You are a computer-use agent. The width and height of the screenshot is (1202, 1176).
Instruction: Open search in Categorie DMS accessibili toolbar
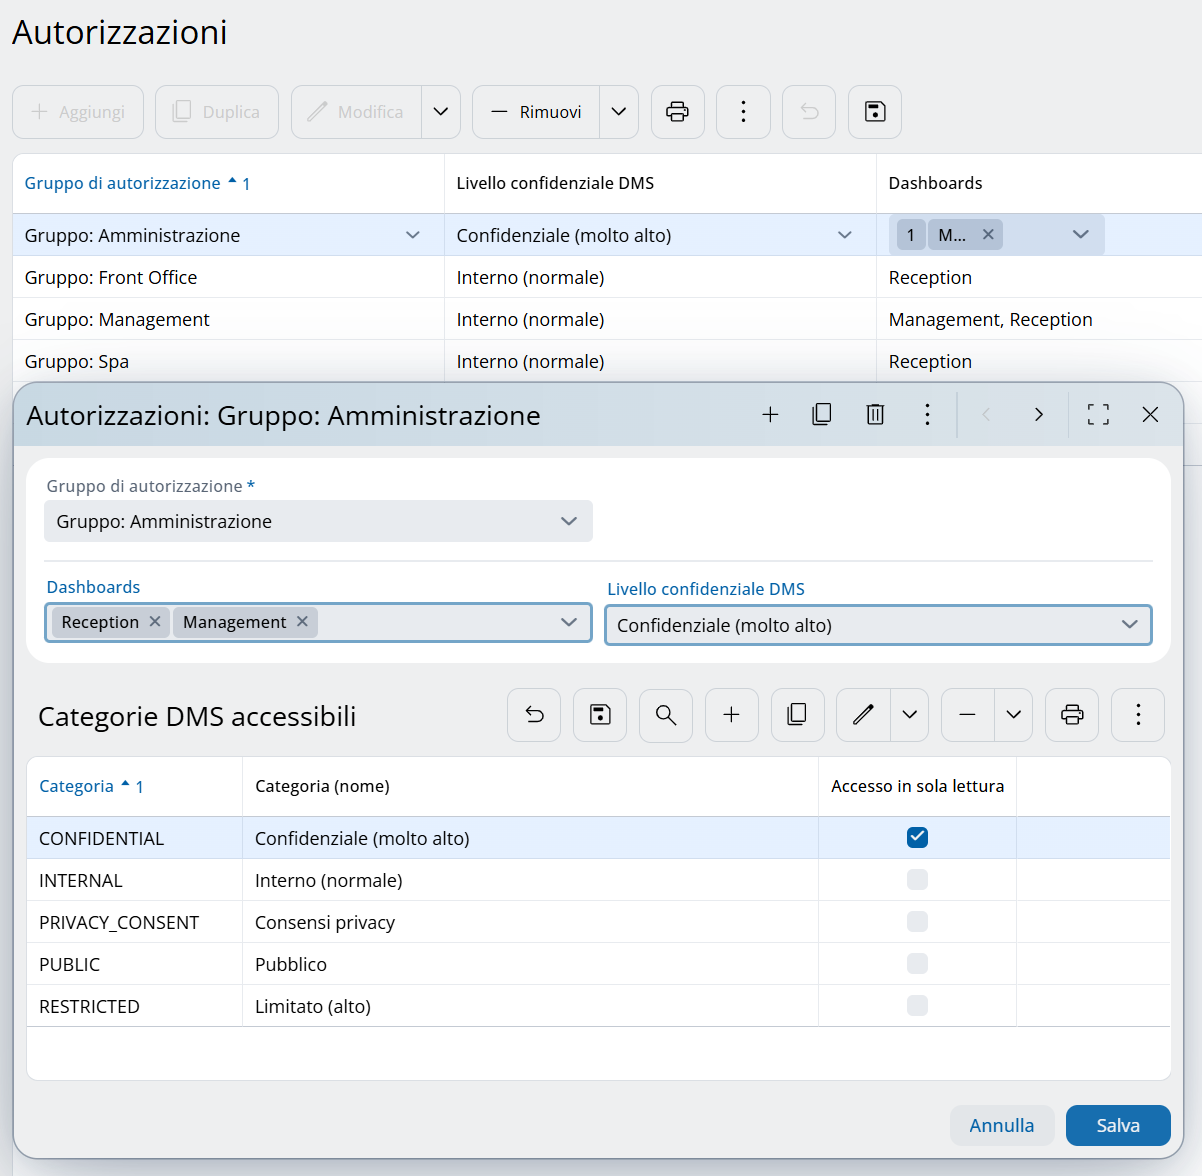666,715
